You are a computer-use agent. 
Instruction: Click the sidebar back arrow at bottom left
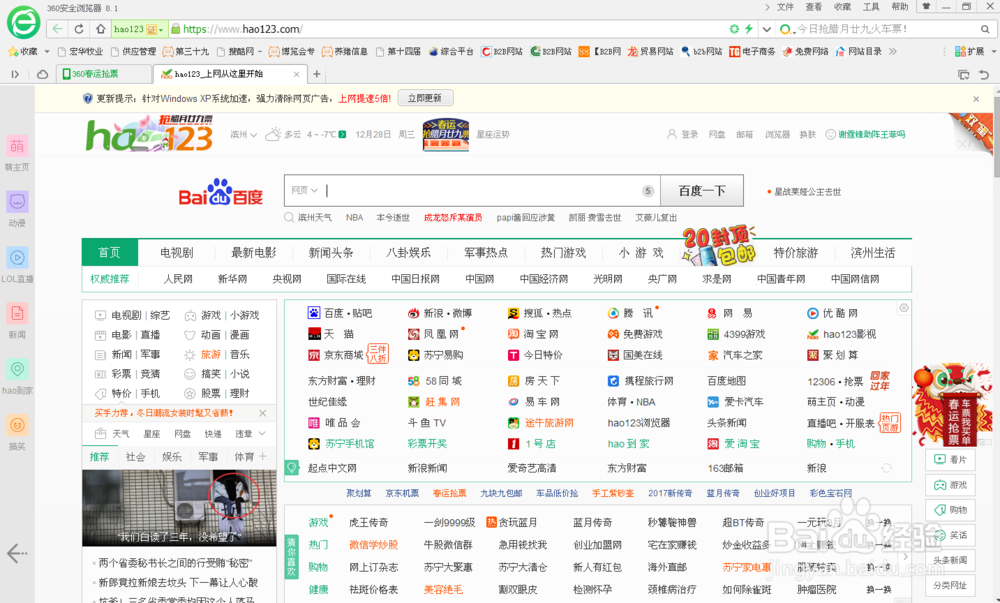click(17, 553)
